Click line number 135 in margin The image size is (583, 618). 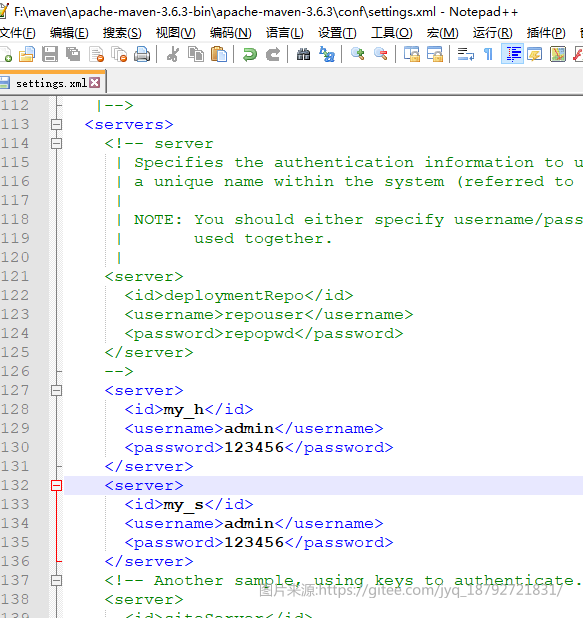coord(15,543)
